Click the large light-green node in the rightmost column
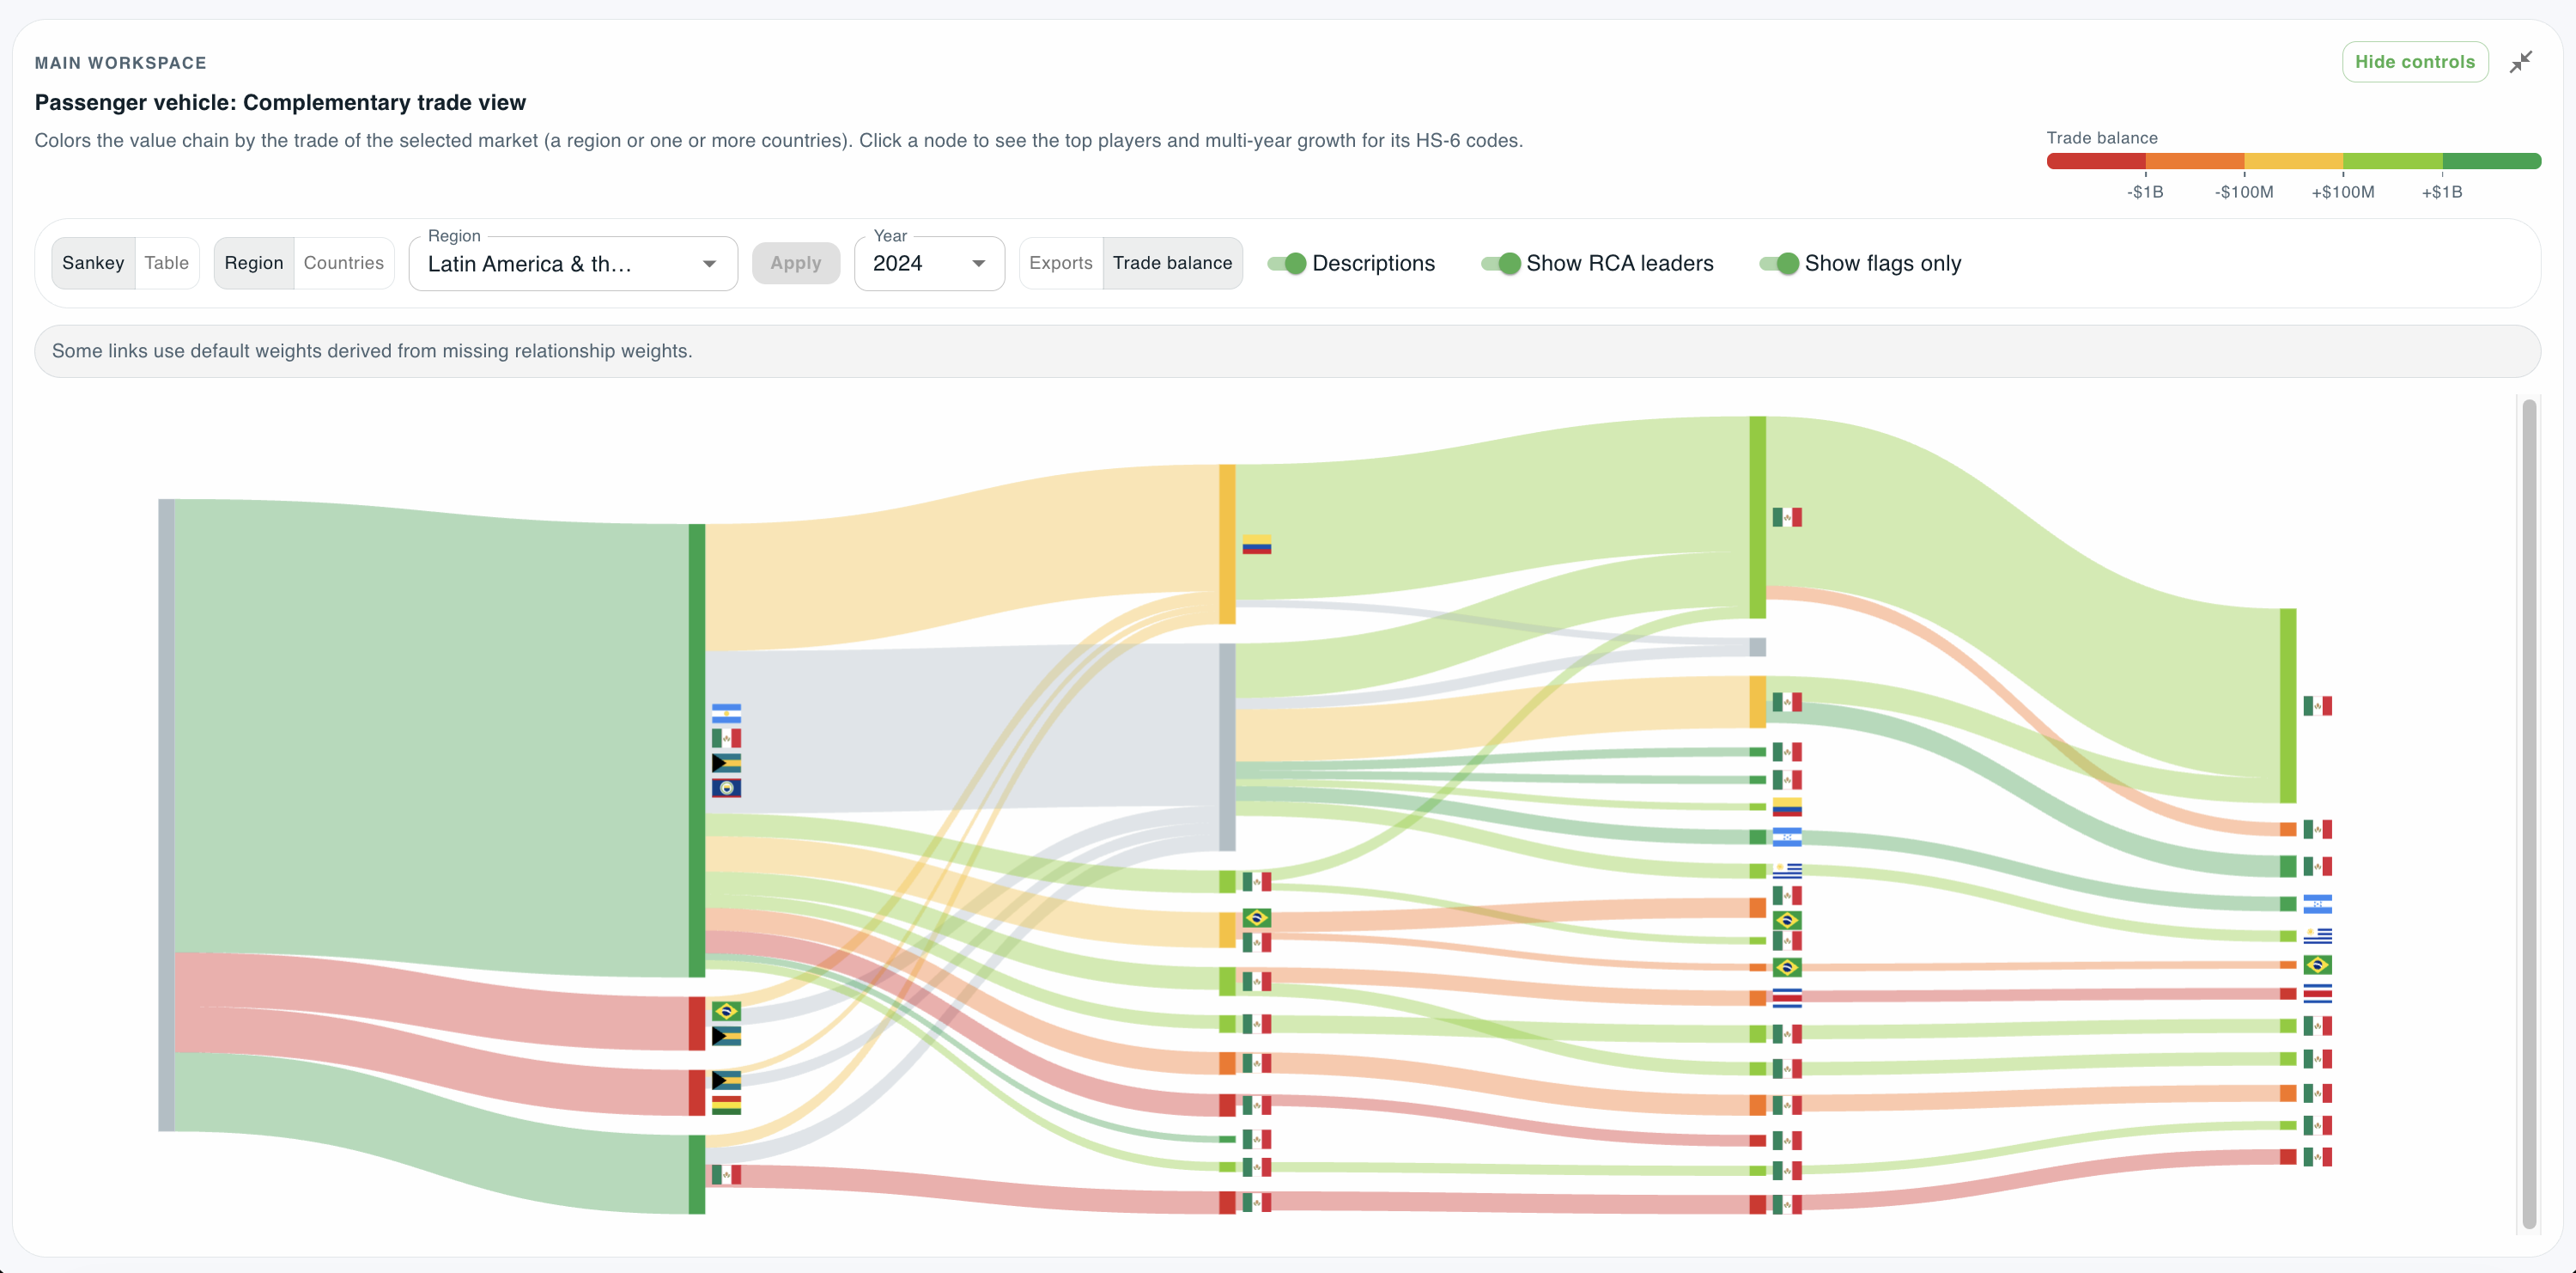 coord(2288,705)
